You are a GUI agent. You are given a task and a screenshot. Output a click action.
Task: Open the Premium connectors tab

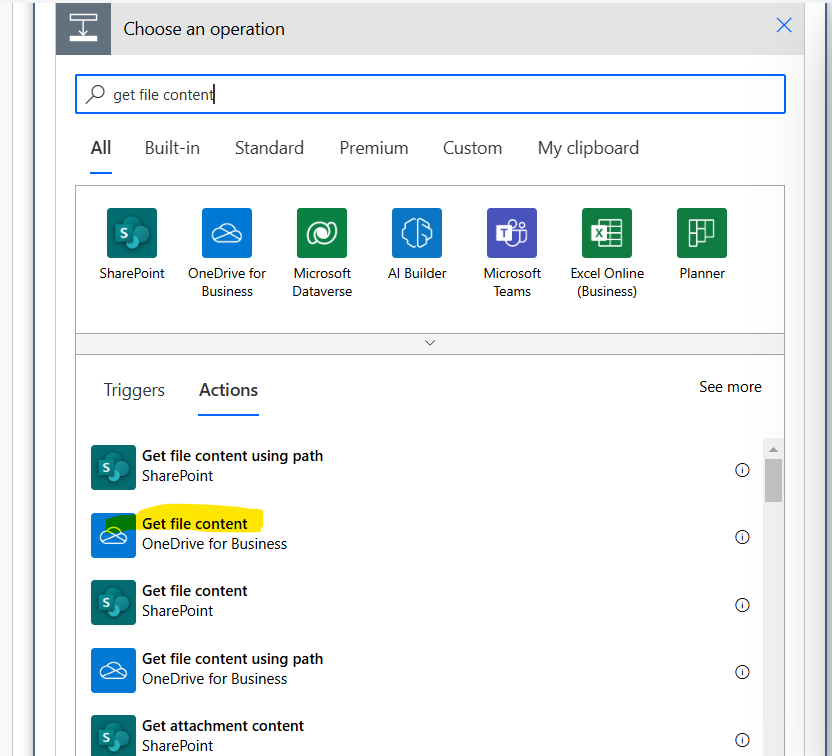coord(373,148)
